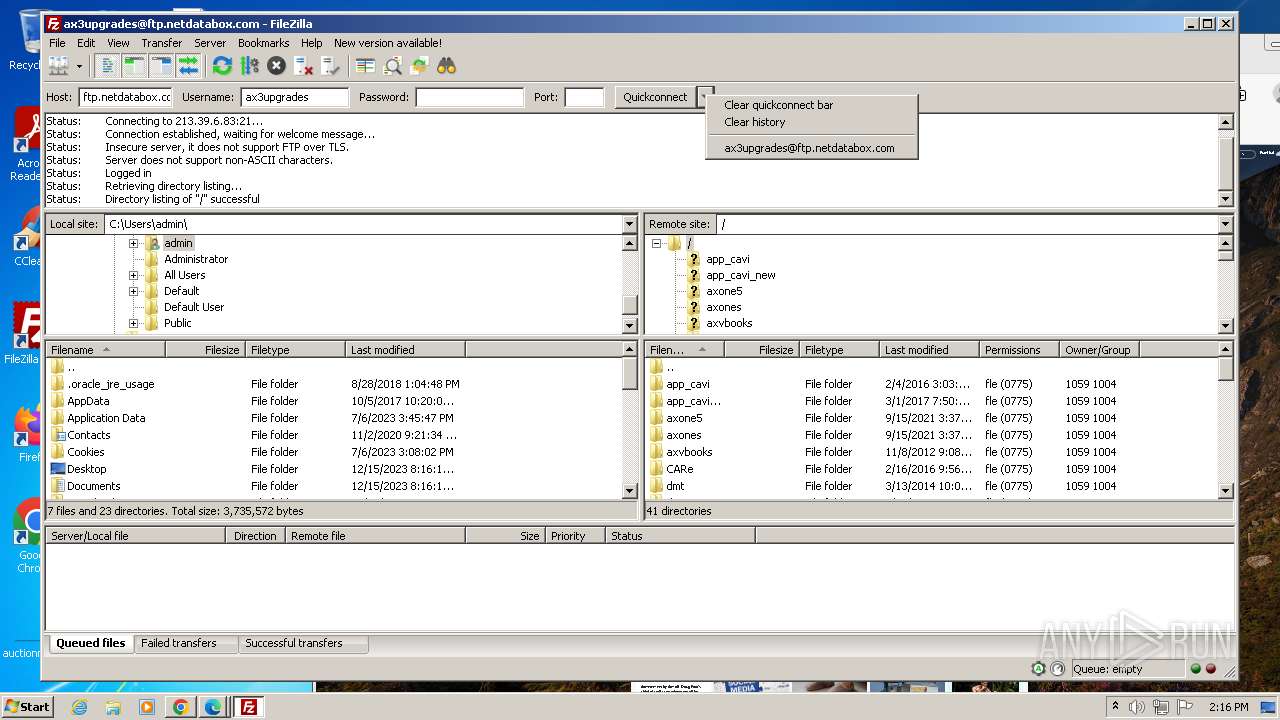
Task: Sort remote files by Permissions header
Action: tap(1019, 350)
